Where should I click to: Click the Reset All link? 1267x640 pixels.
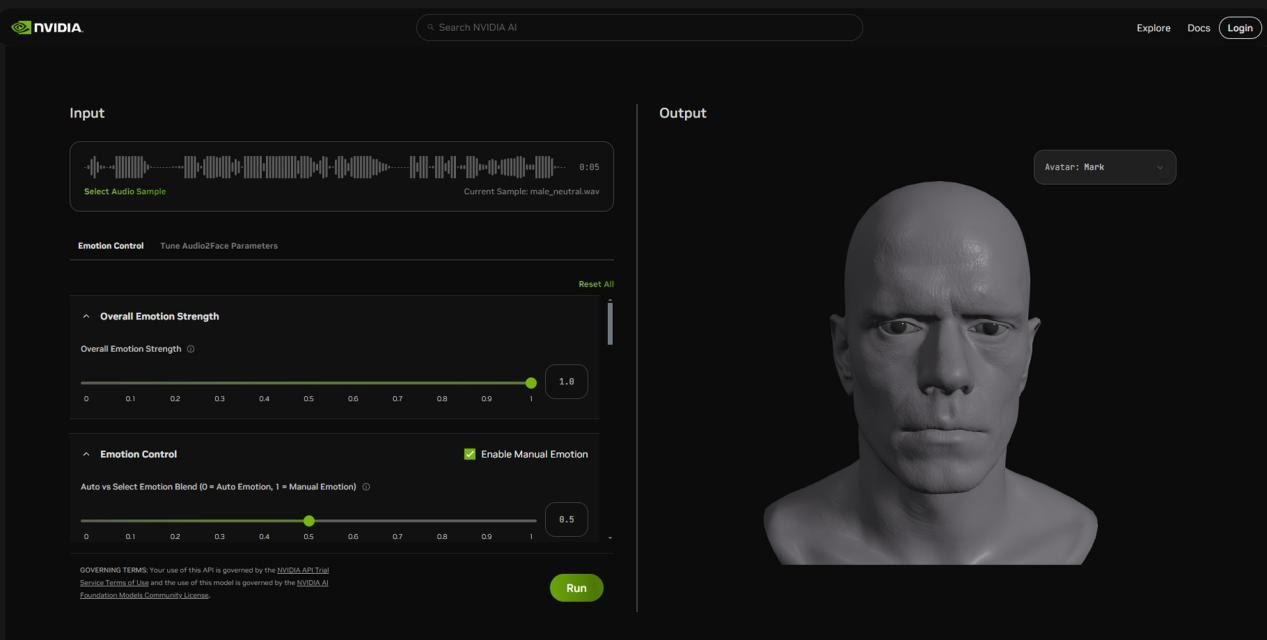[596, 284]
